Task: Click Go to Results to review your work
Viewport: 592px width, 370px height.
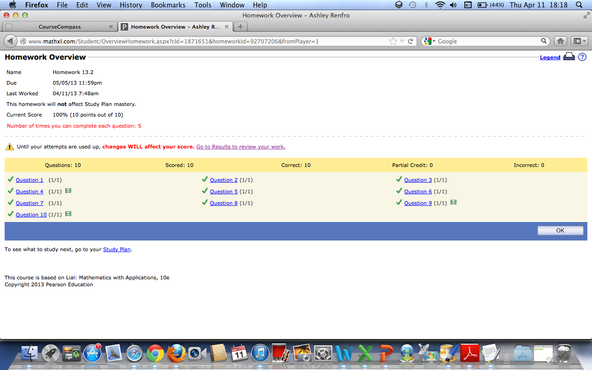Action: click(x=240, y=147)
